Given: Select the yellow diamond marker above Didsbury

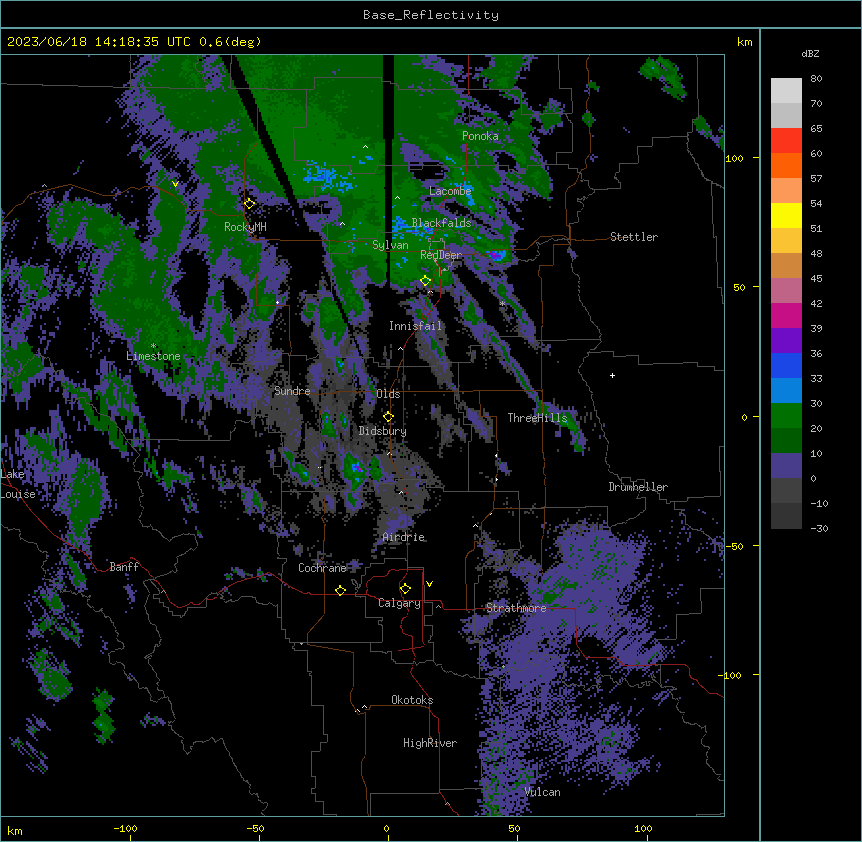Looking at the screenshot, I should pos(389,416).
